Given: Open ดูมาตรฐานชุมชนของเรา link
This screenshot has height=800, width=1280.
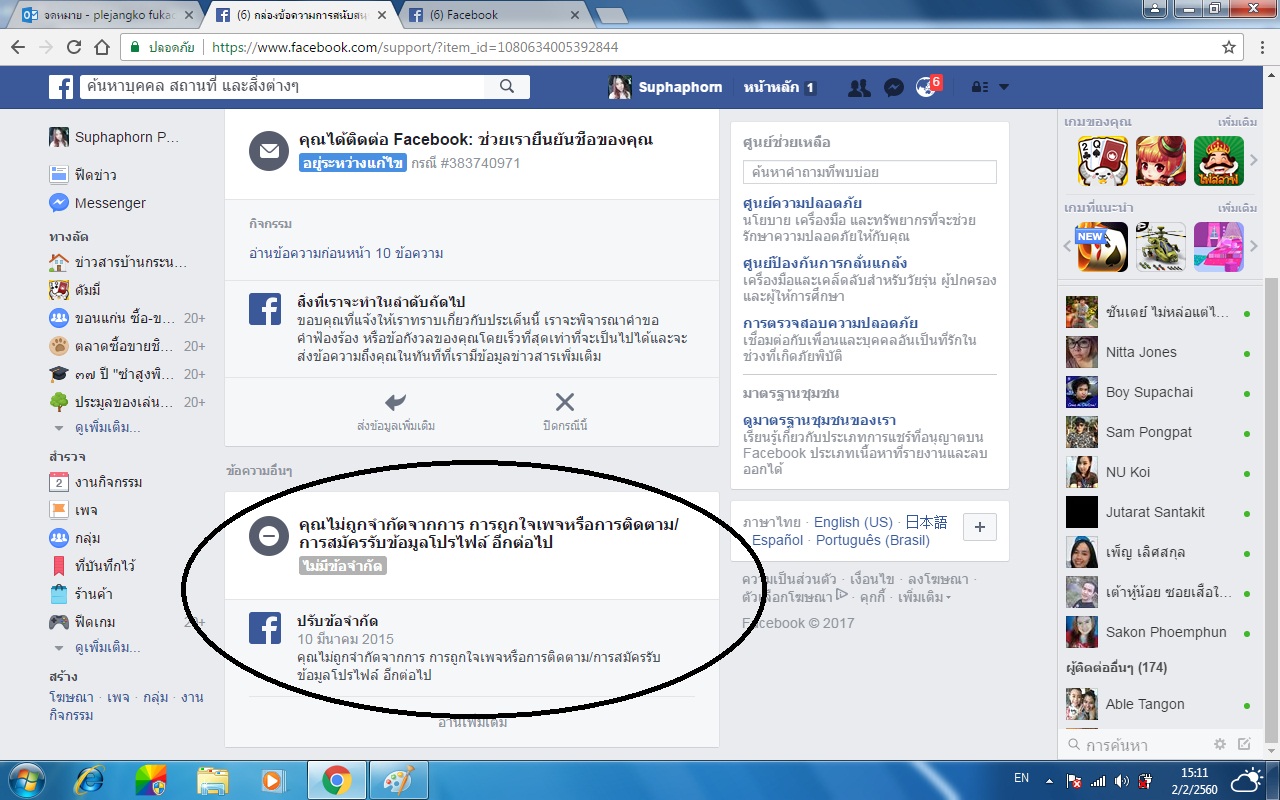Looking at the screenshot, I should (820, 420).
